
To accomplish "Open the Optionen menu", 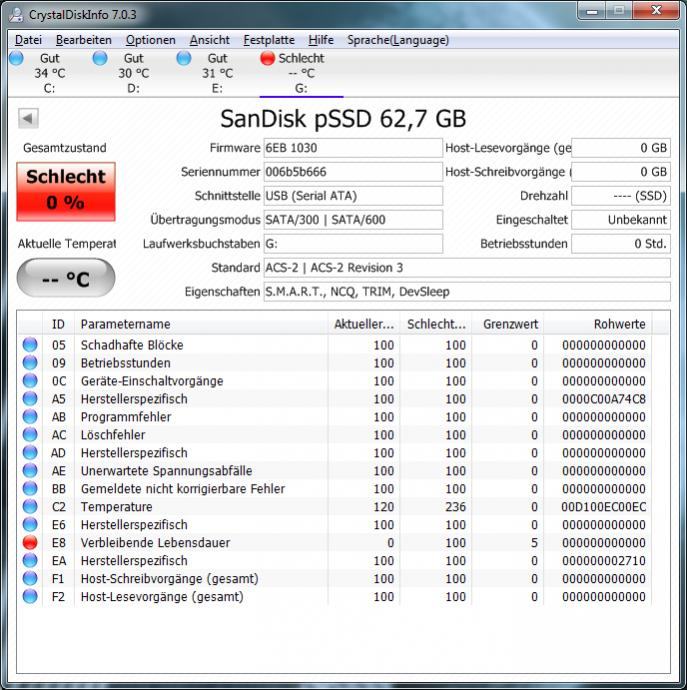I will coord(151,40).
